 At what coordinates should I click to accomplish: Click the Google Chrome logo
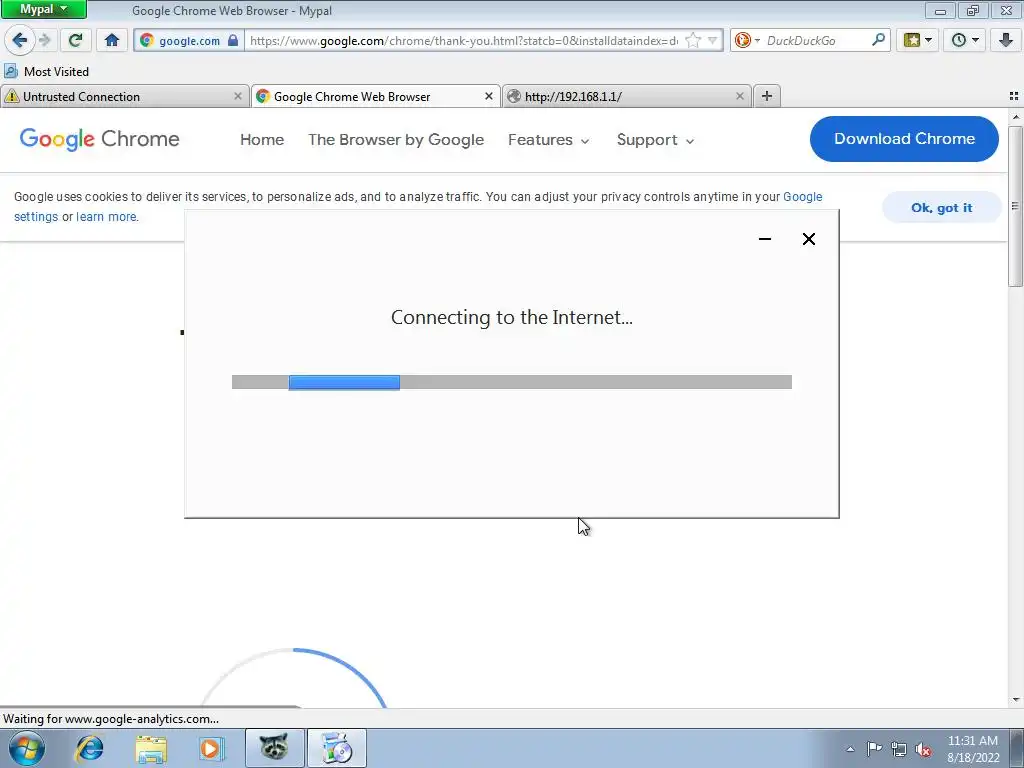(x=99, y=139)
